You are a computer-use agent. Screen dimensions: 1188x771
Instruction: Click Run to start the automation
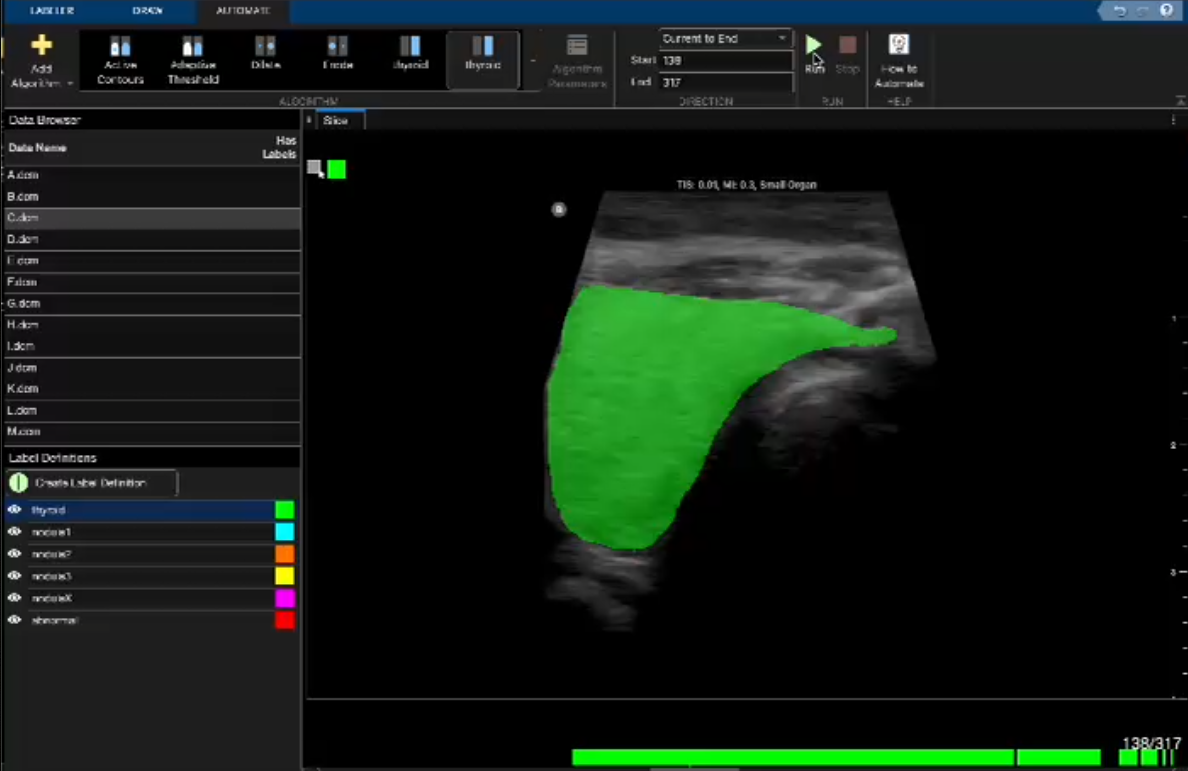(x=812, y=46)
